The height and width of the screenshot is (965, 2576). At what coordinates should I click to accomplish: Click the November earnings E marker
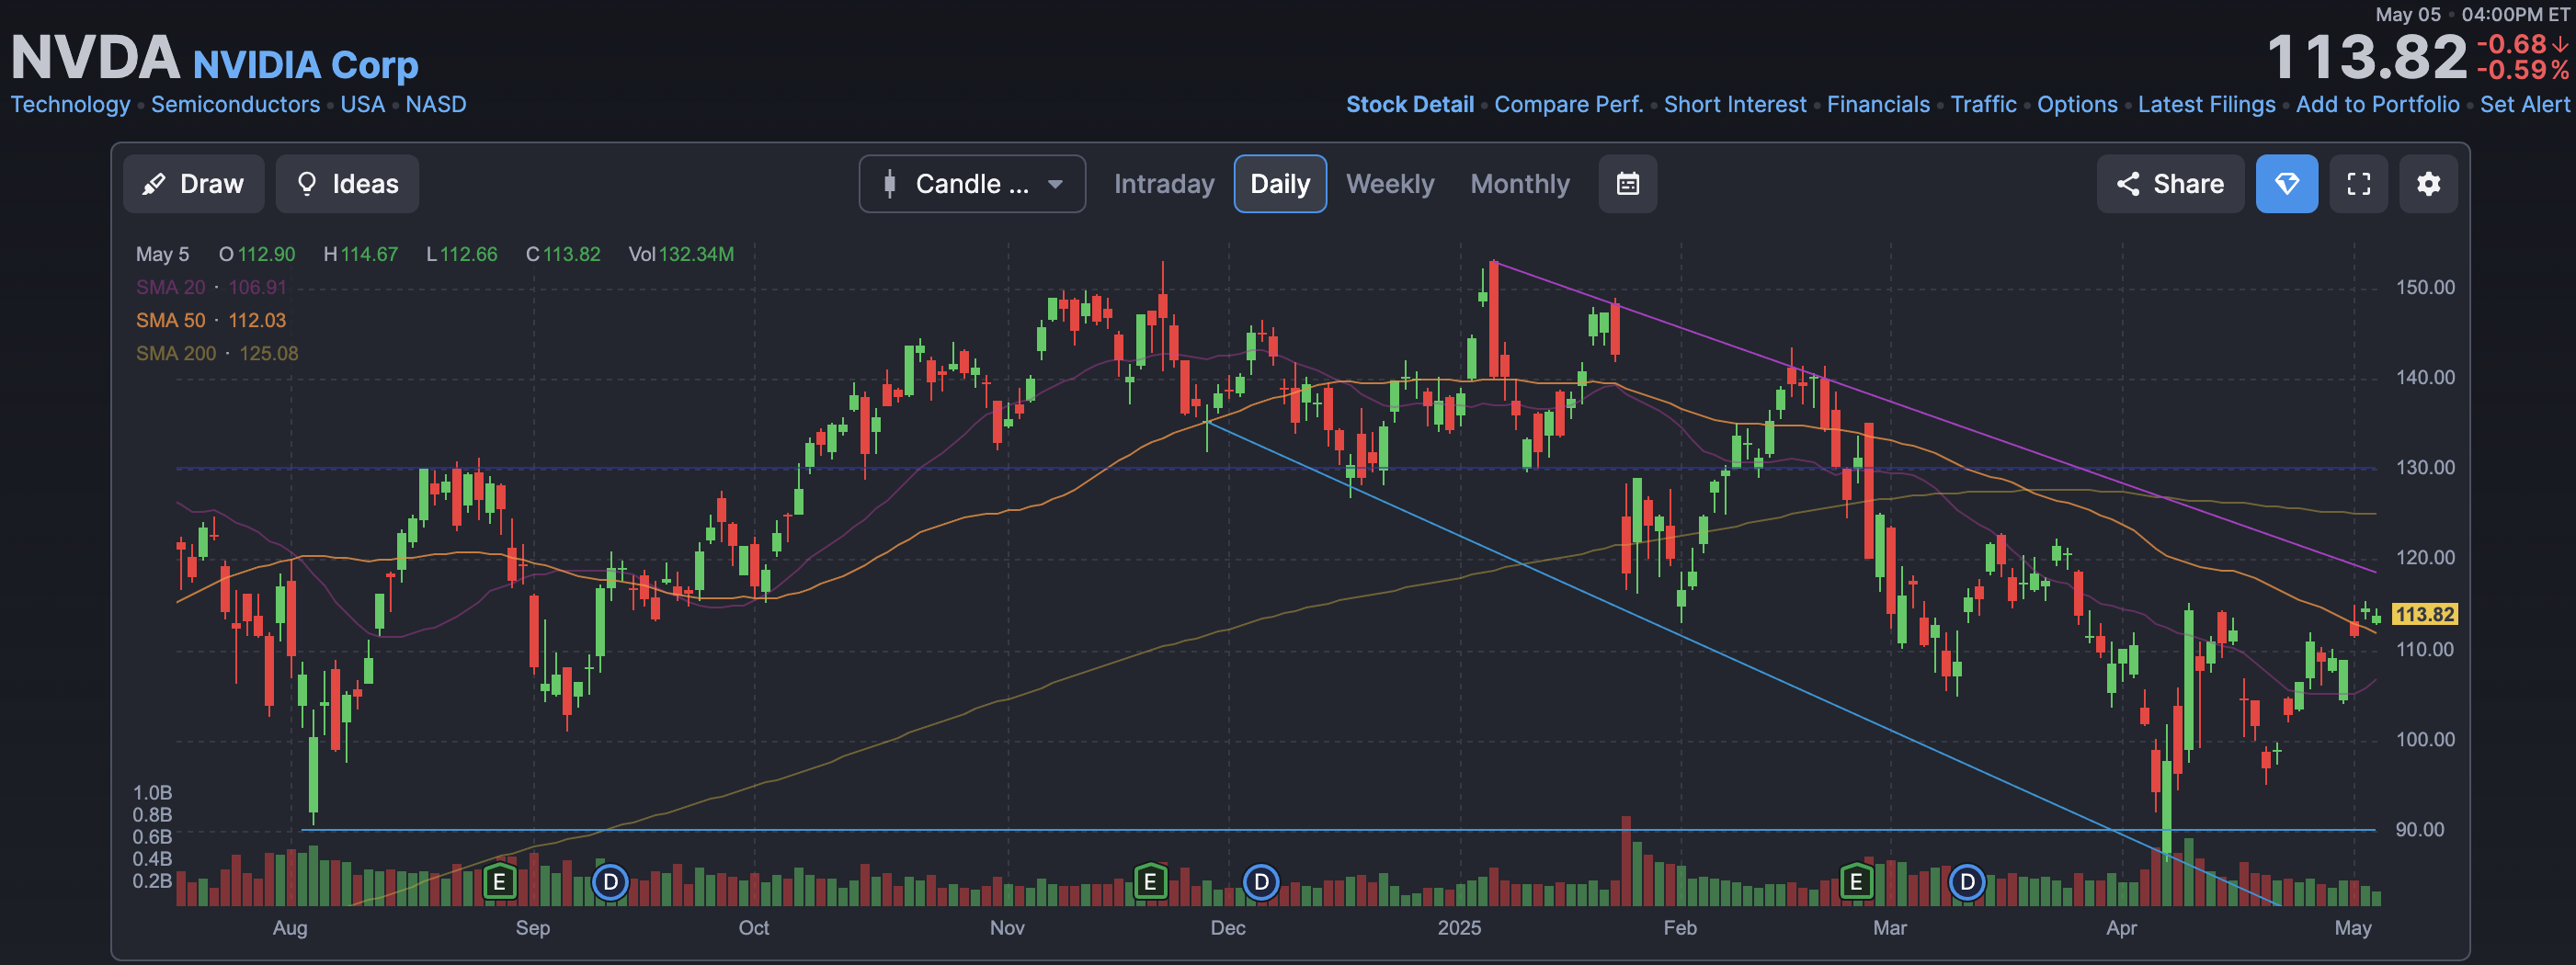1150,882
